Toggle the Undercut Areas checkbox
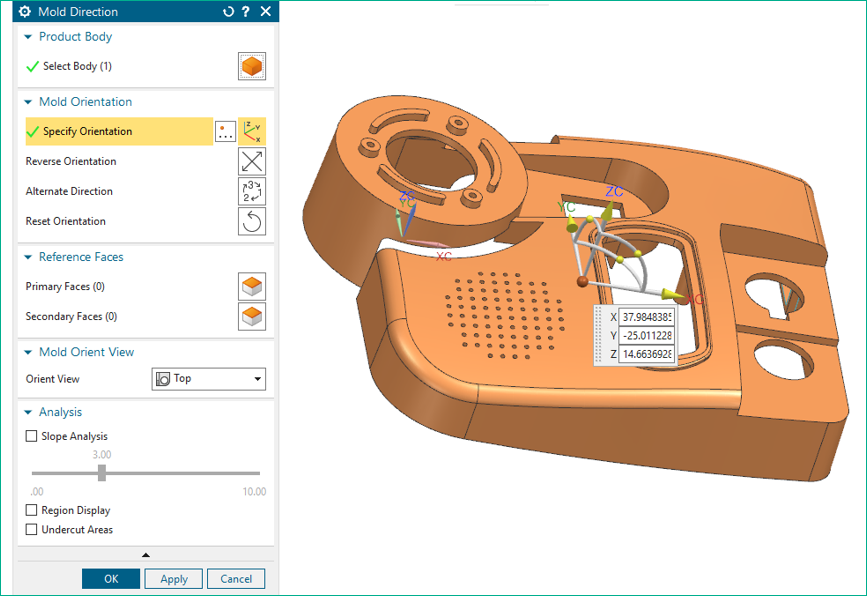Image resolution: width=867 pixels, height=596 pixels. click(x=32, y=529)
